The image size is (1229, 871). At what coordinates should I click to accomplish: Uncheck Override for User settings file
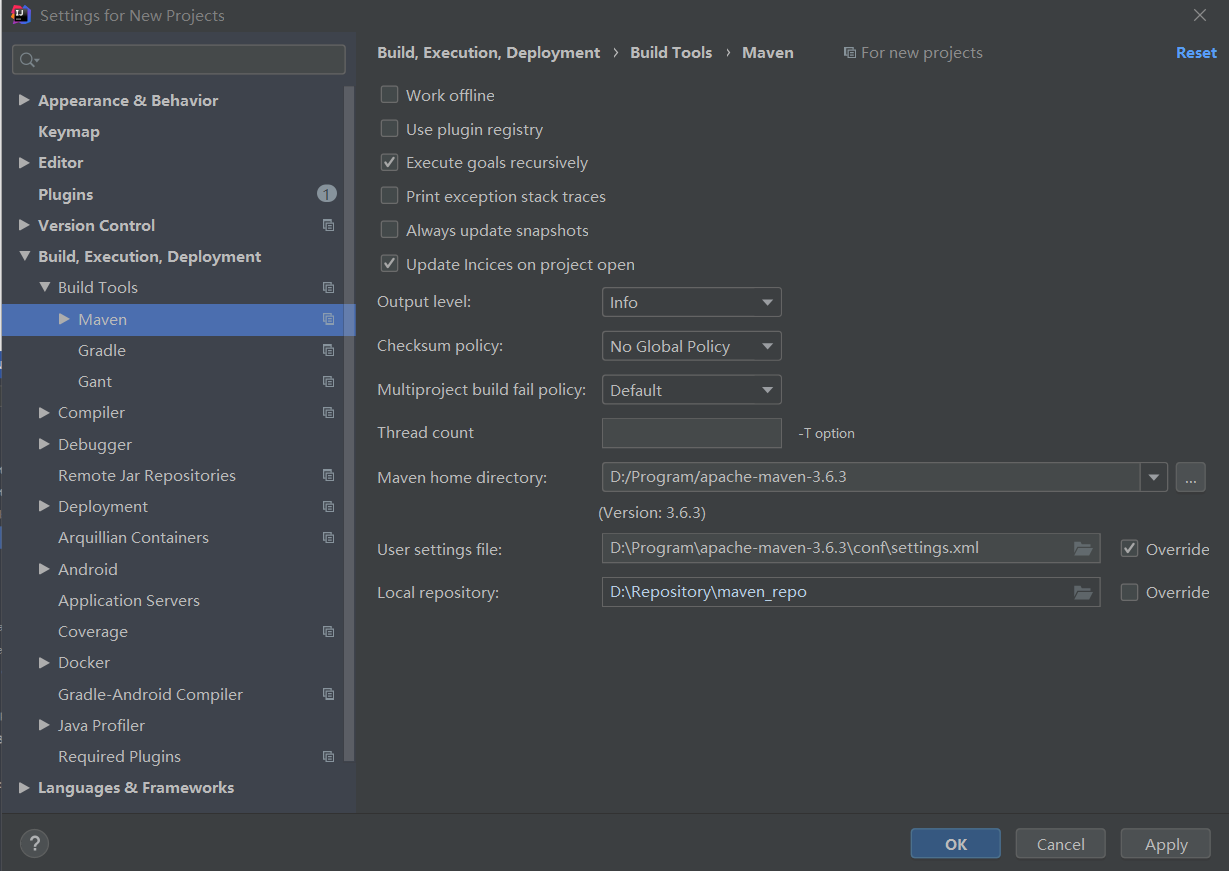1130,548
